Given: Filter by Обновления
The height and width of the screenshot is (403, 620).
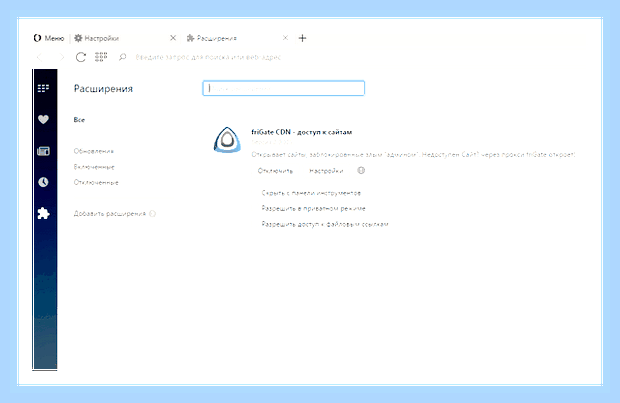Looking at the screenshot, I should 94,151.
